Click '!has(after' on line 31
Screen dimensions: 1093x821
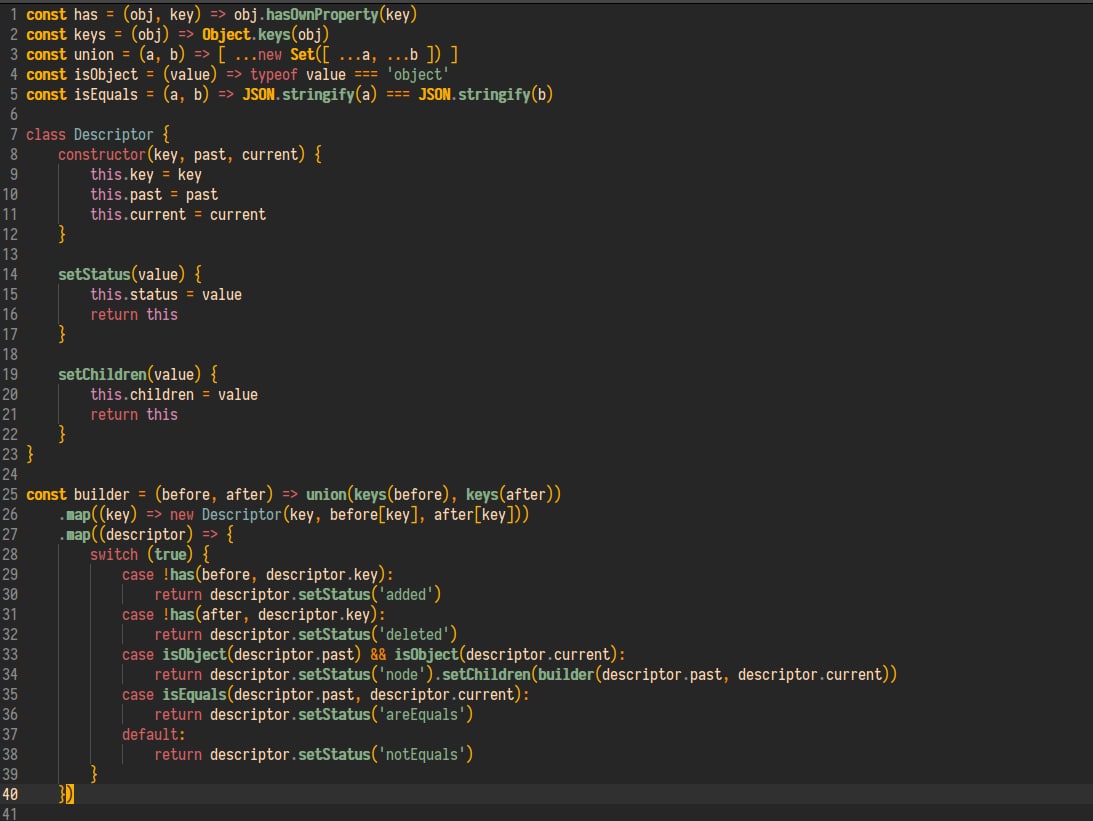[x=202, y=615]
